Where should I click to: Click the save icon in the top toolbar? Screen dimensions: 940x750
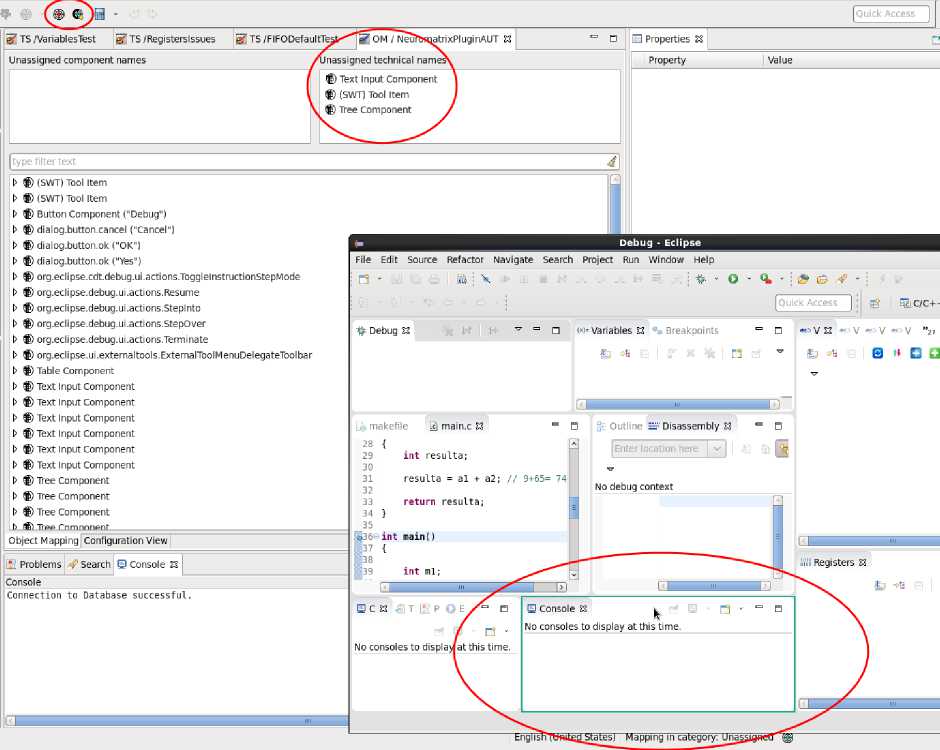click(99, 14)
